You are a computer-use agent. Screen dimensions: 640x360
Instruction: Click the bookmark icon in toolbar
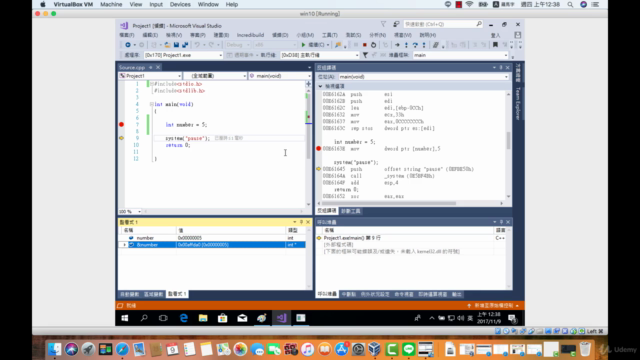tap(495, 45)
